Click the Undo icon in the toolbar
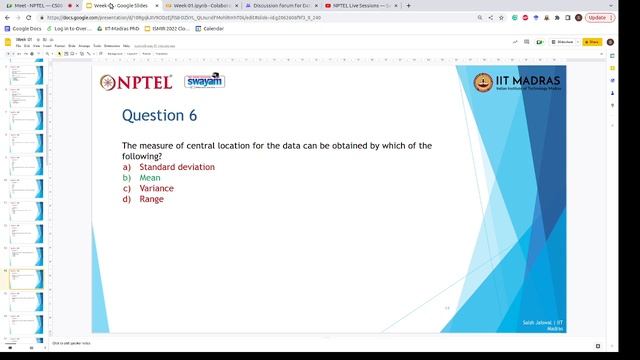 [x=18, y=53]
